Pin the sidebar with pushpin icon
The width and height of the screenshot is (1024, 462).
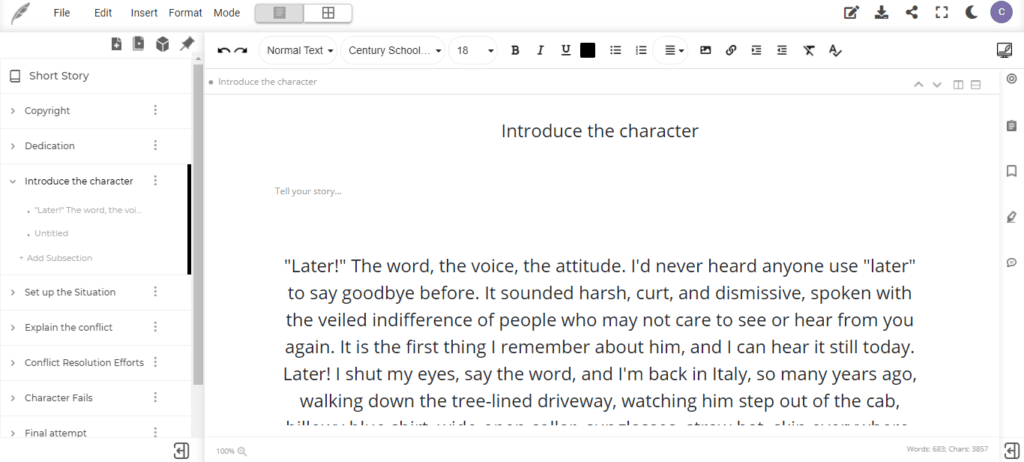pos(186,44)
